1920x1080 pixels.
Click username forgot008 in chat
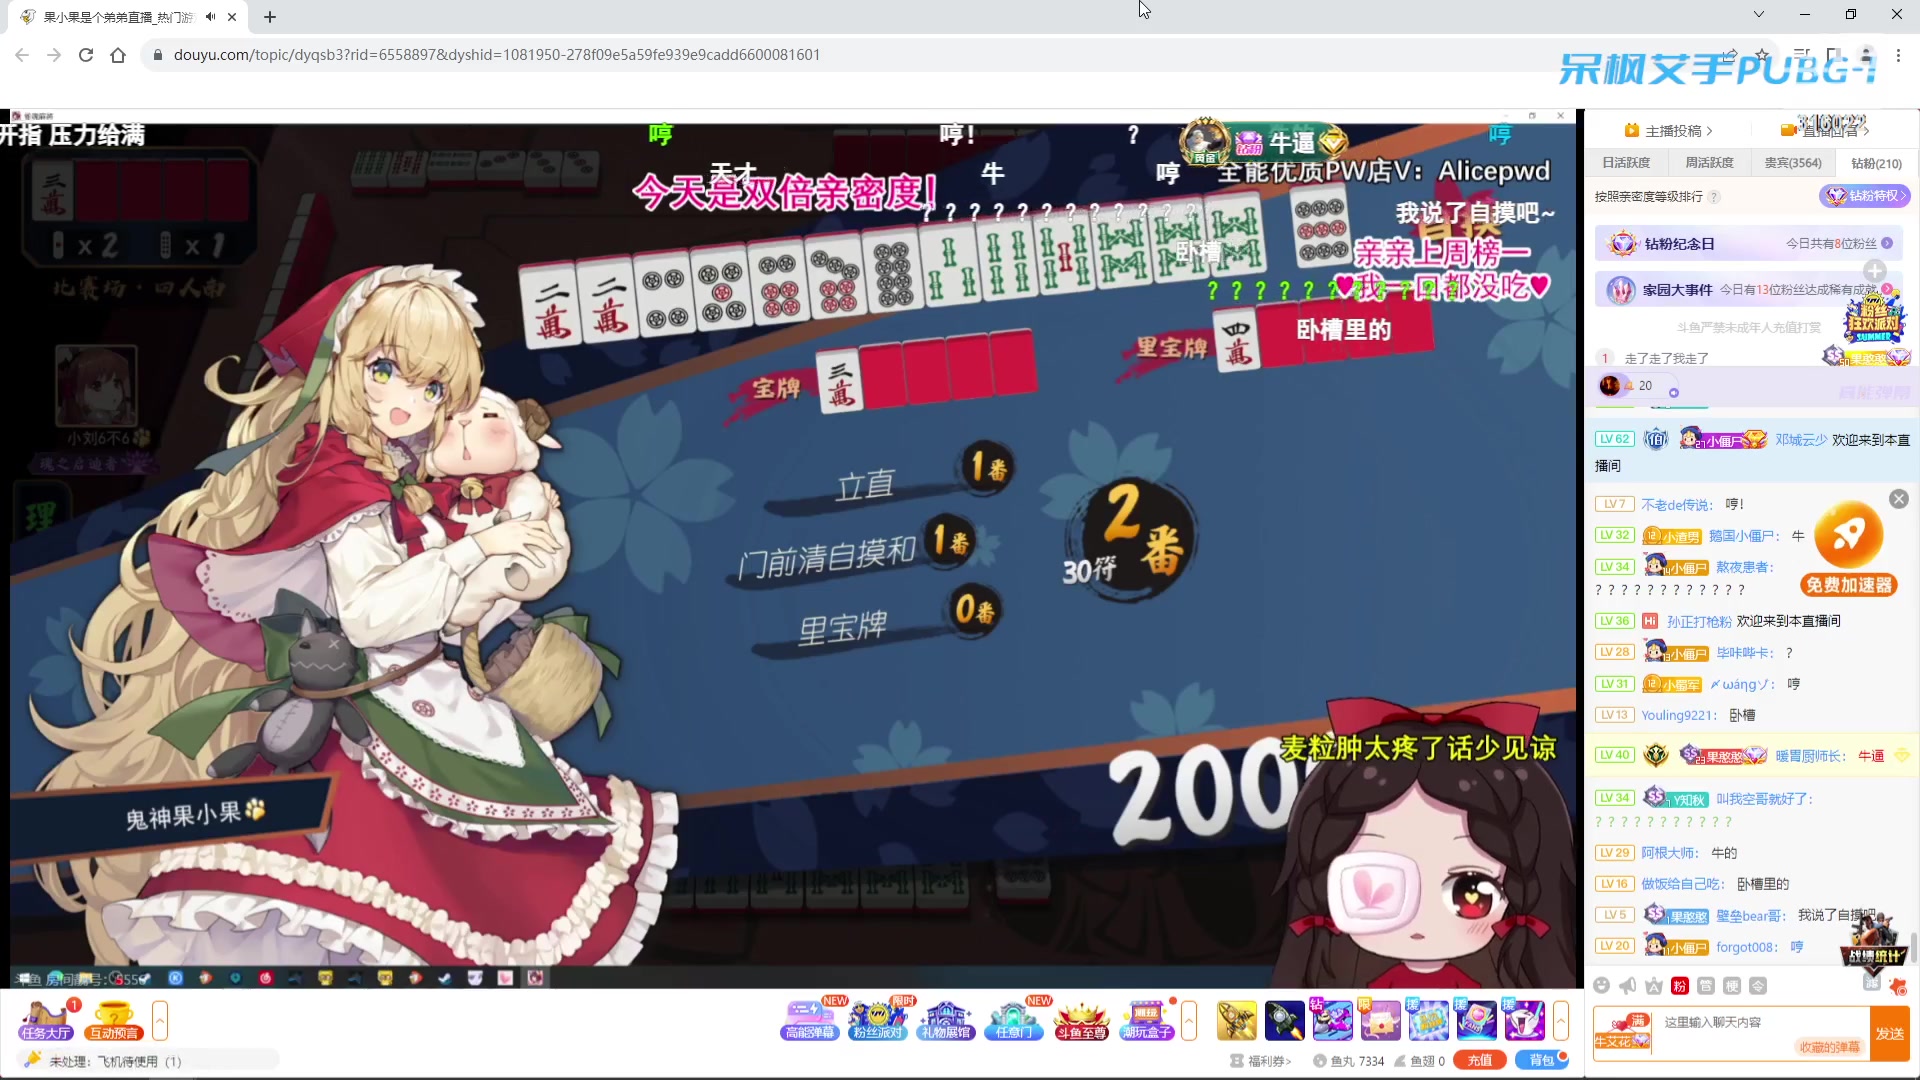pyautogui.click(x=1746, y=947)
